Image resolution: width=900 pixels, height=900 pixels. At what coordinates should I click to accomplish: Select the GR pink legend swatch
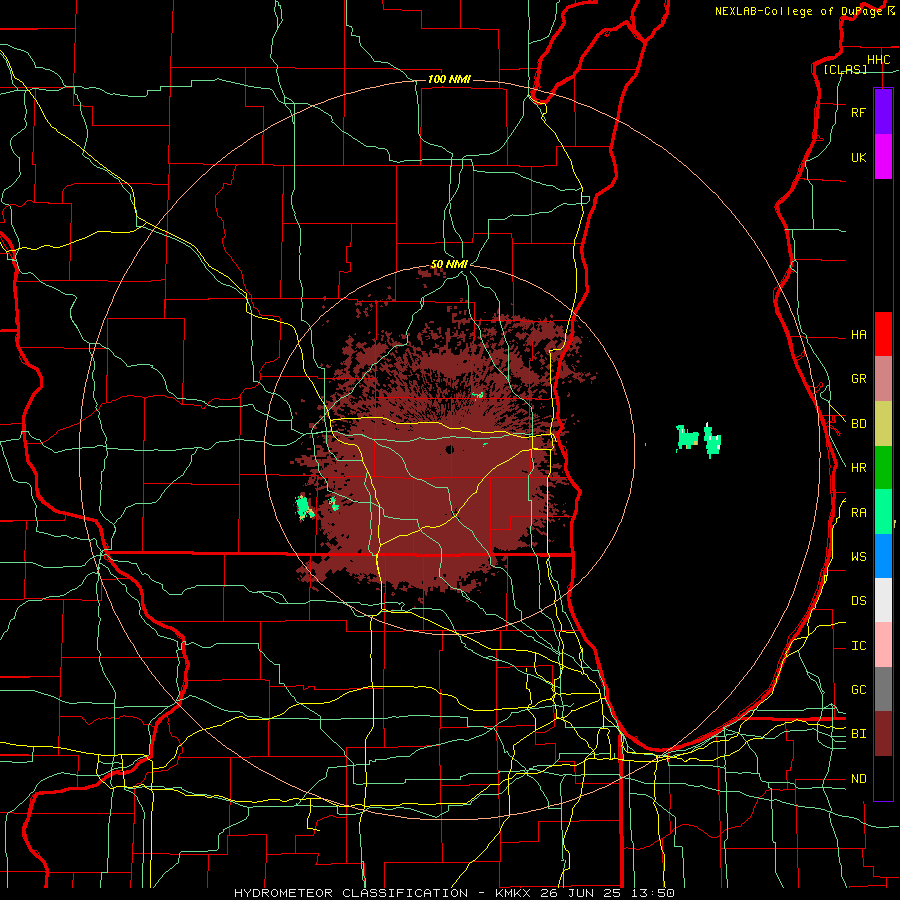point(883,379)
